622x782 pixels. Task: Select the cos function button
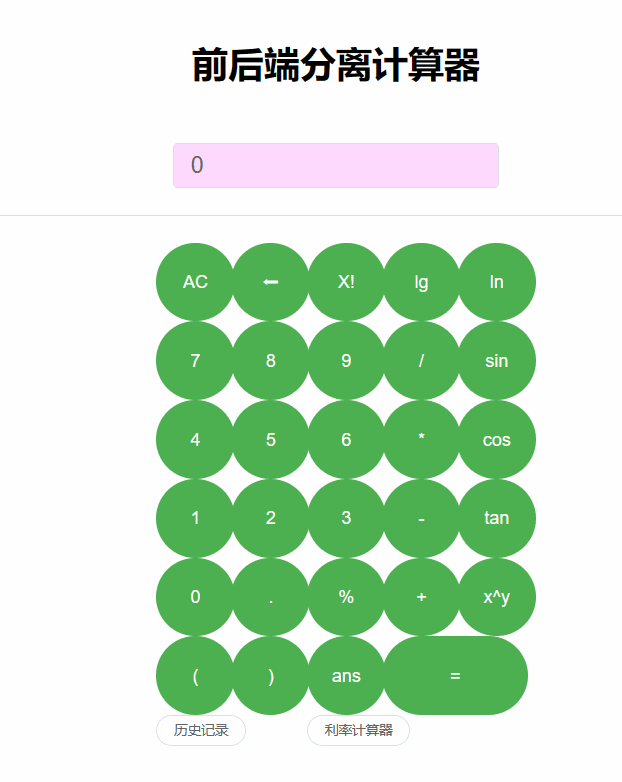[496, 439]
